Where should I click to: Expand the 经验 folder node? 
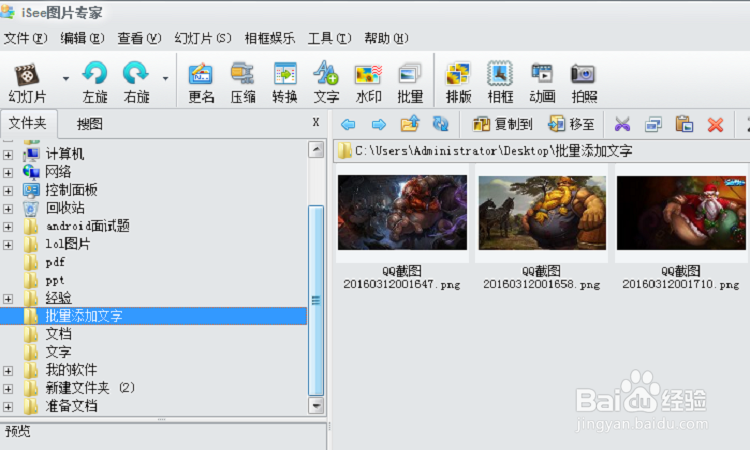tap(8, 299)
